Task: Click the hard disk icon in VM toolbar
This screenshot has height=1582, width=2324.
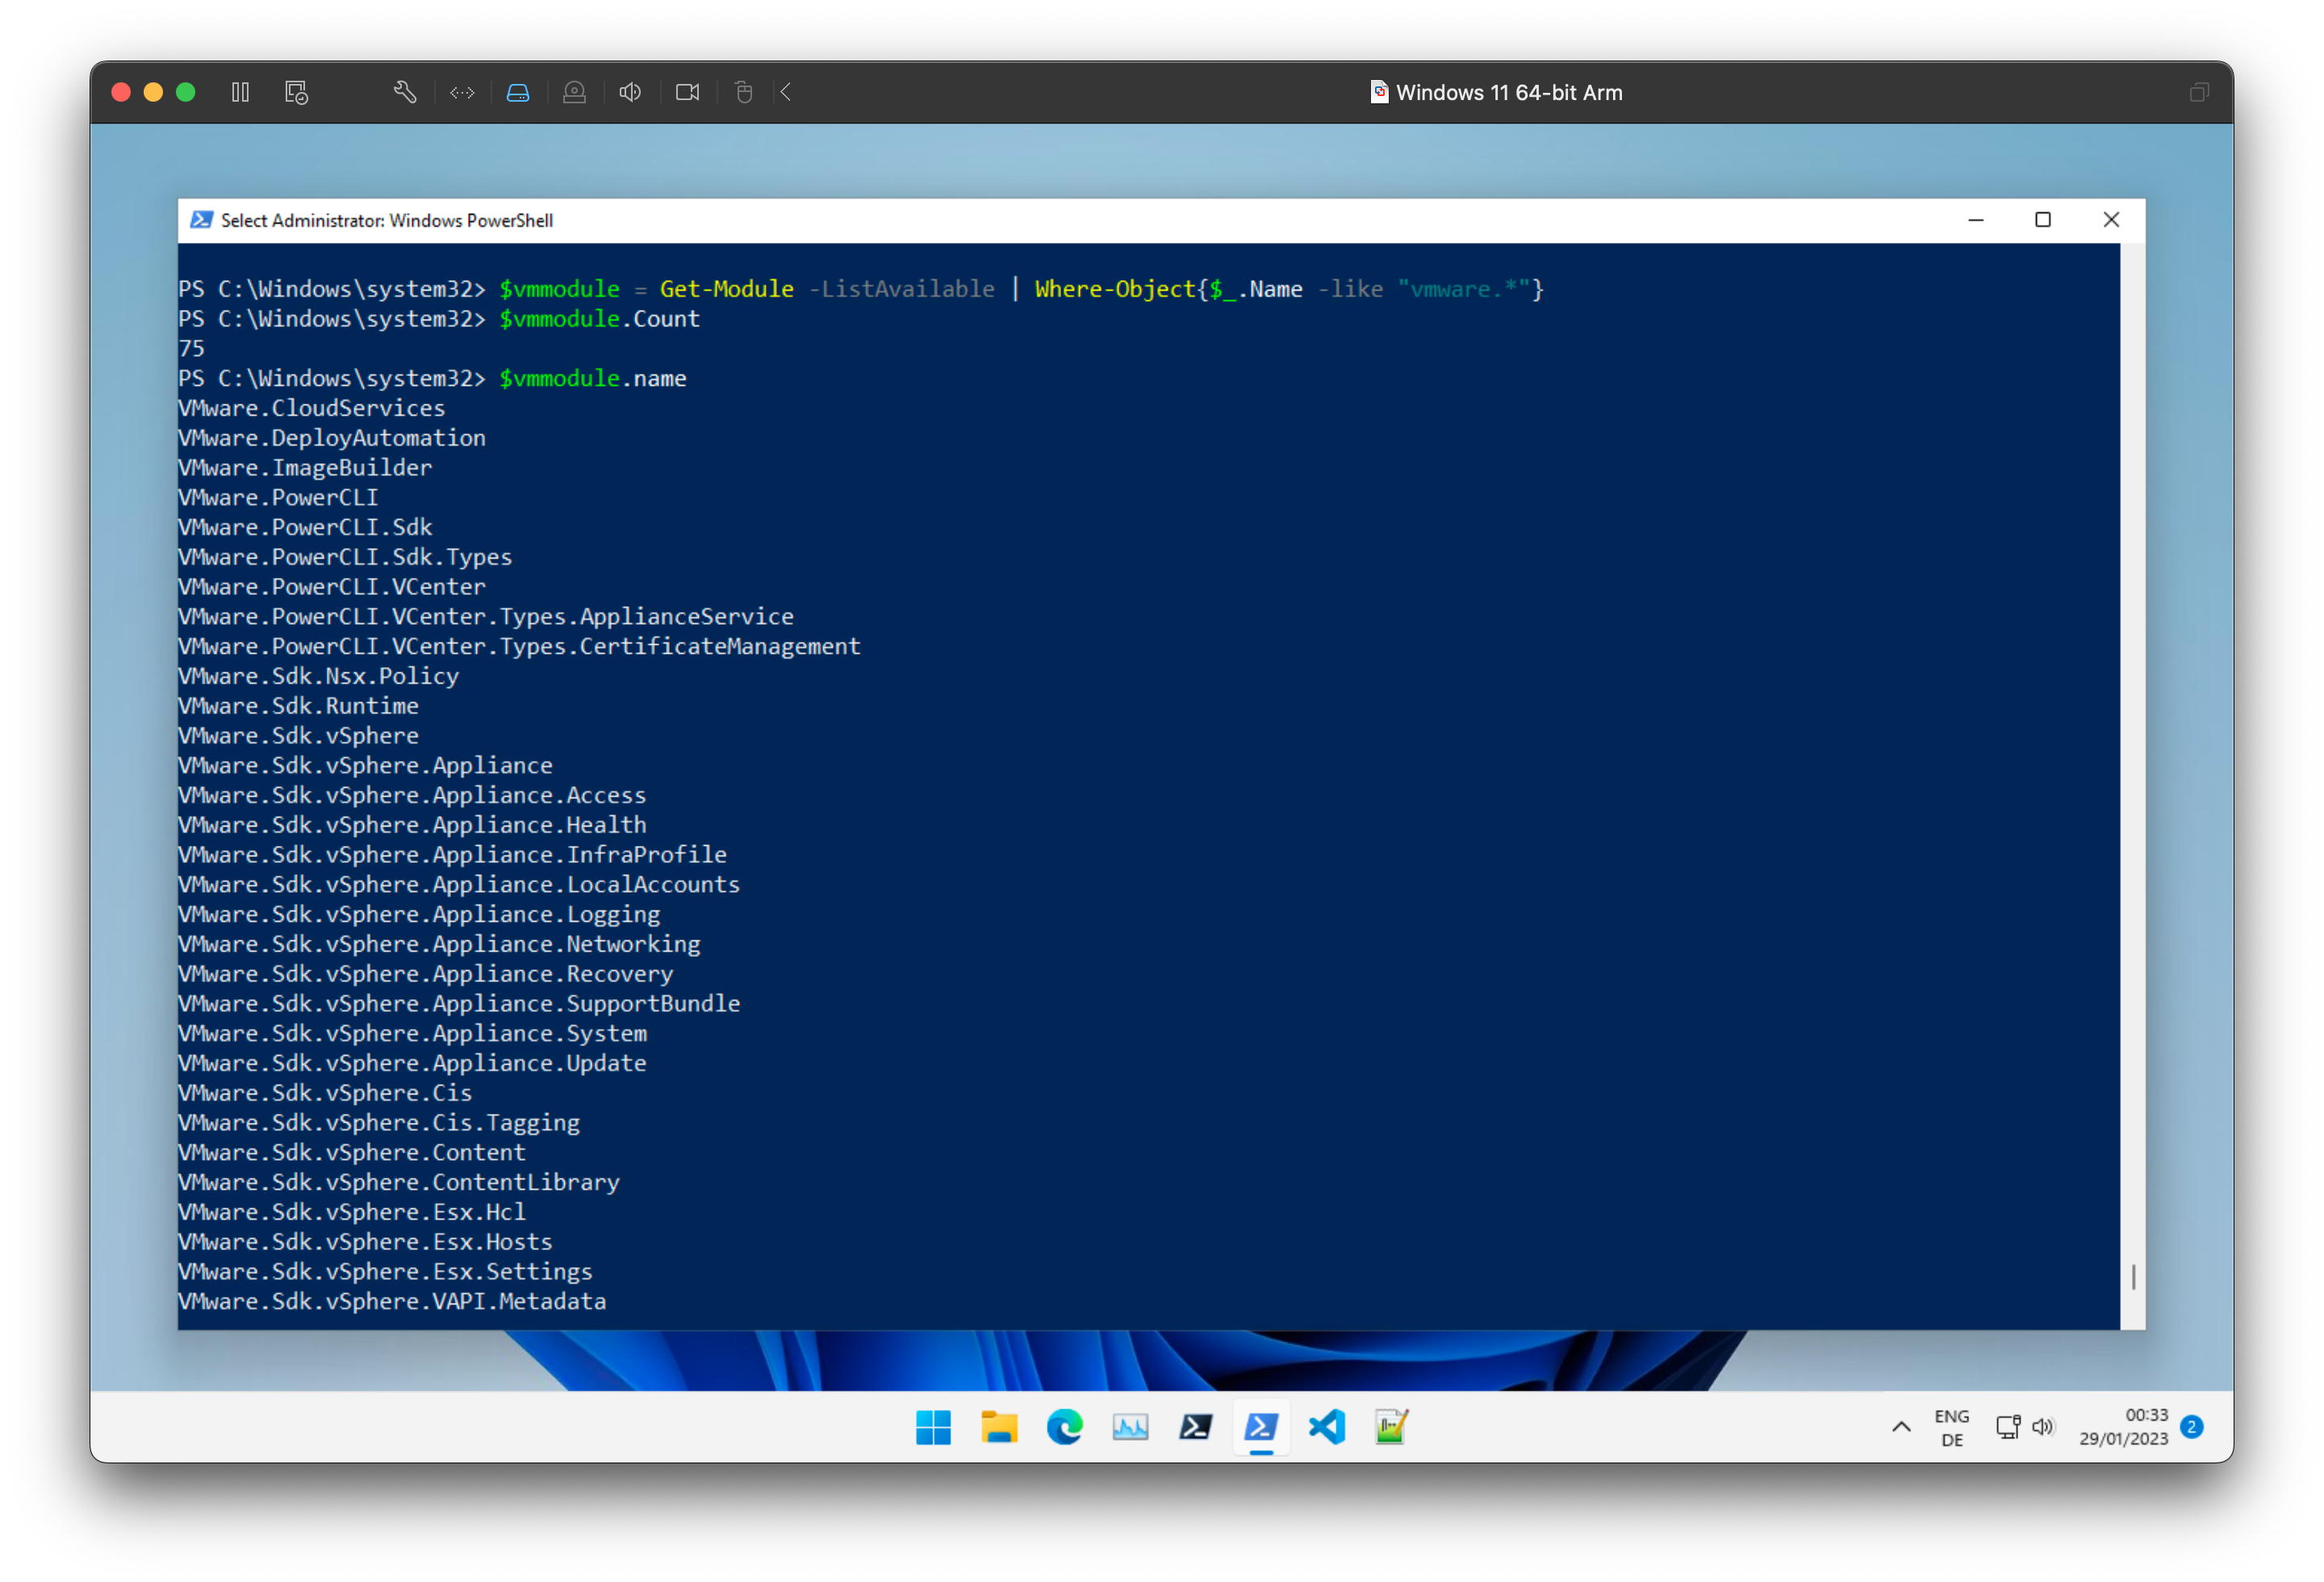Action: 518,92
